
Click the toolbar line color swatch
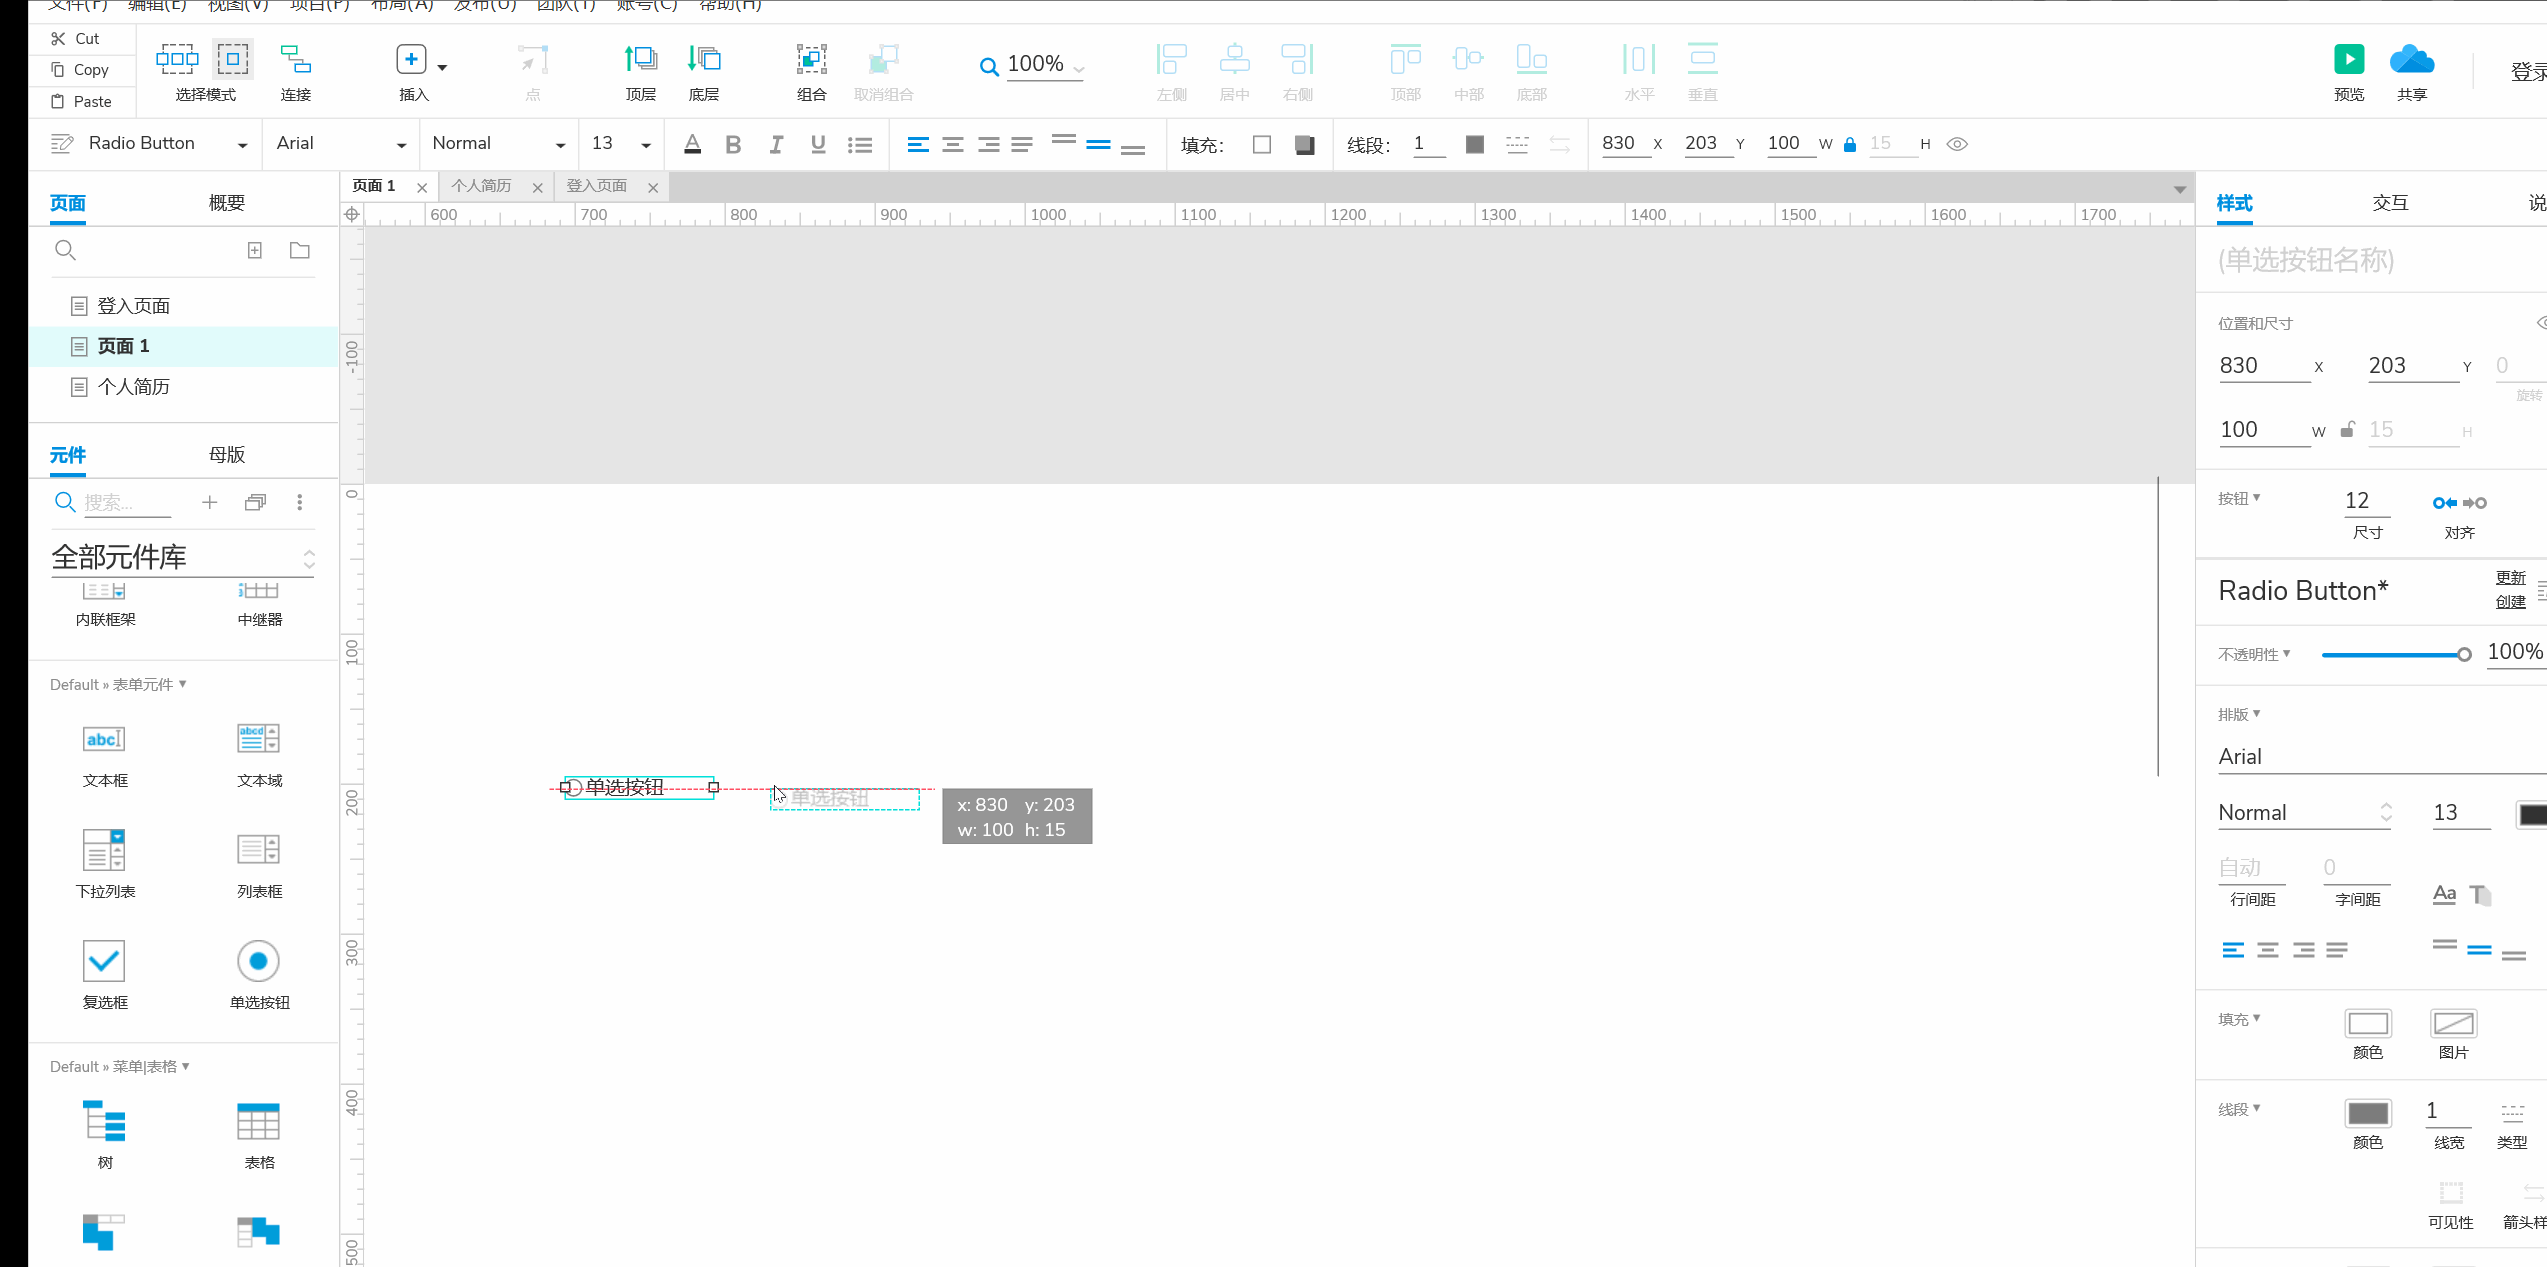(1474, 144)
